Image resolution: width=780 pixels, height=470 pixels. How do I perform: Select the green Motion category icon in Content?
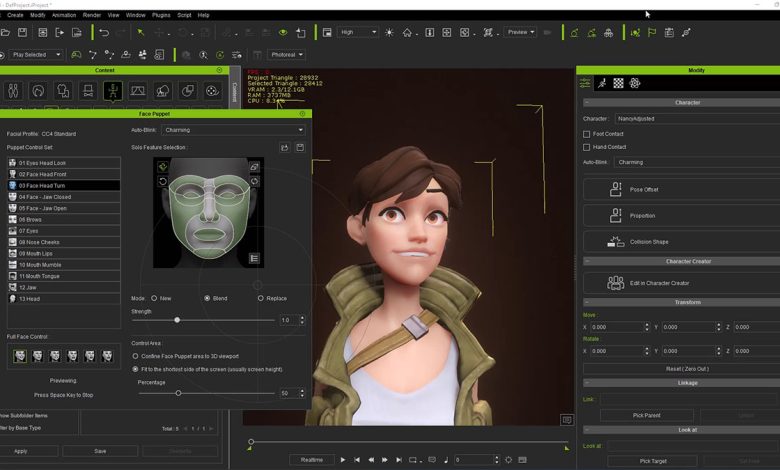click(113, 91)
